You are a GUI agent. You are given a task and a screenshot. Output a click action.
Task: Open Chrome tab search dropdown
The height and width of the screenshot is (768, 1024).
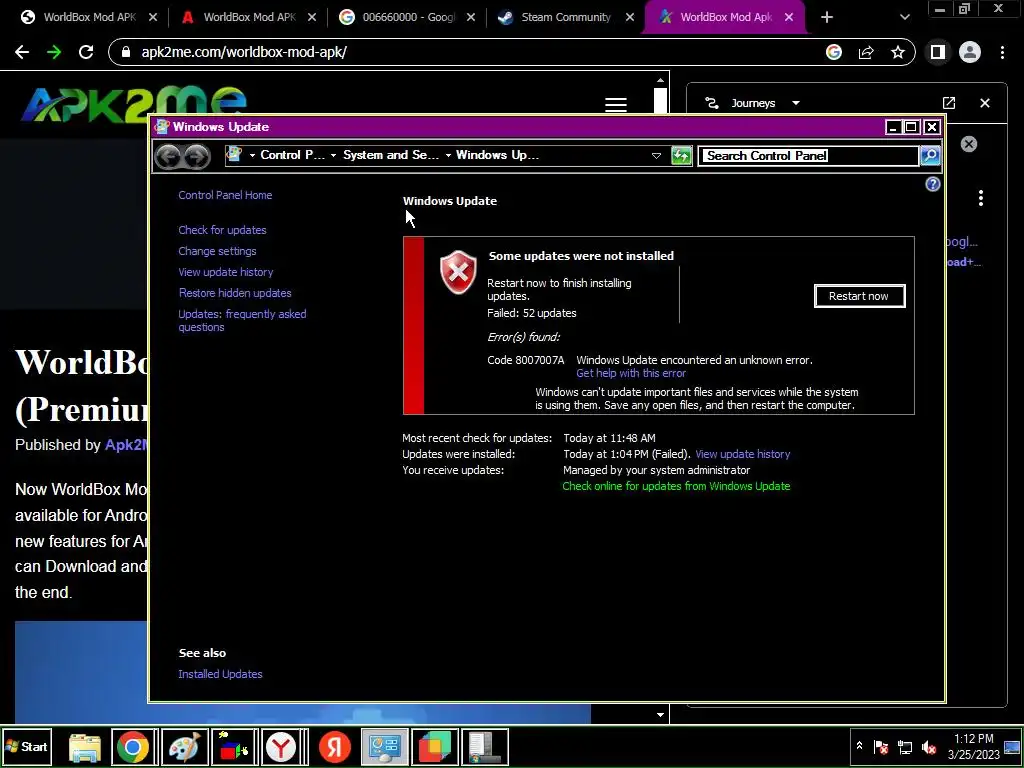point(904,18)
